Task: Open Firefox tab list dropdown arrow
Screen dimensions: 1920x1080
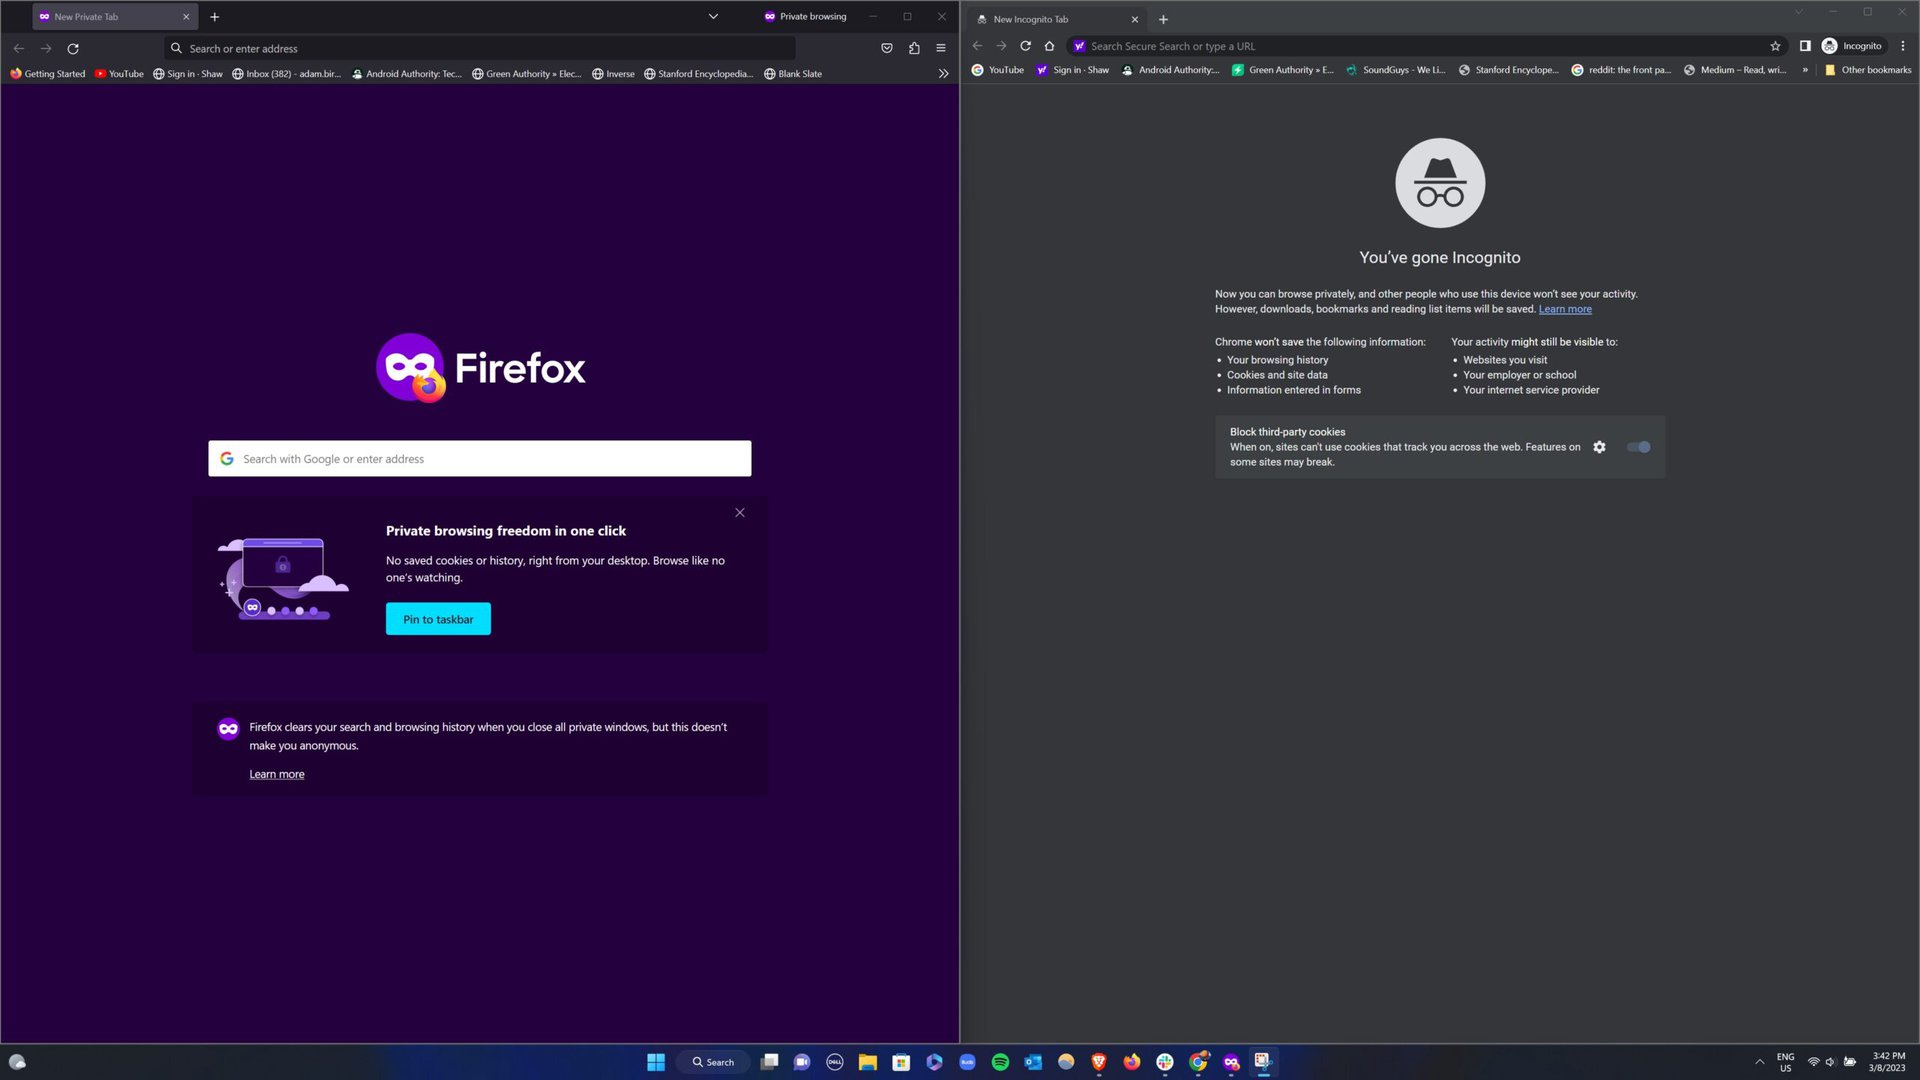Action: (713, 16)
